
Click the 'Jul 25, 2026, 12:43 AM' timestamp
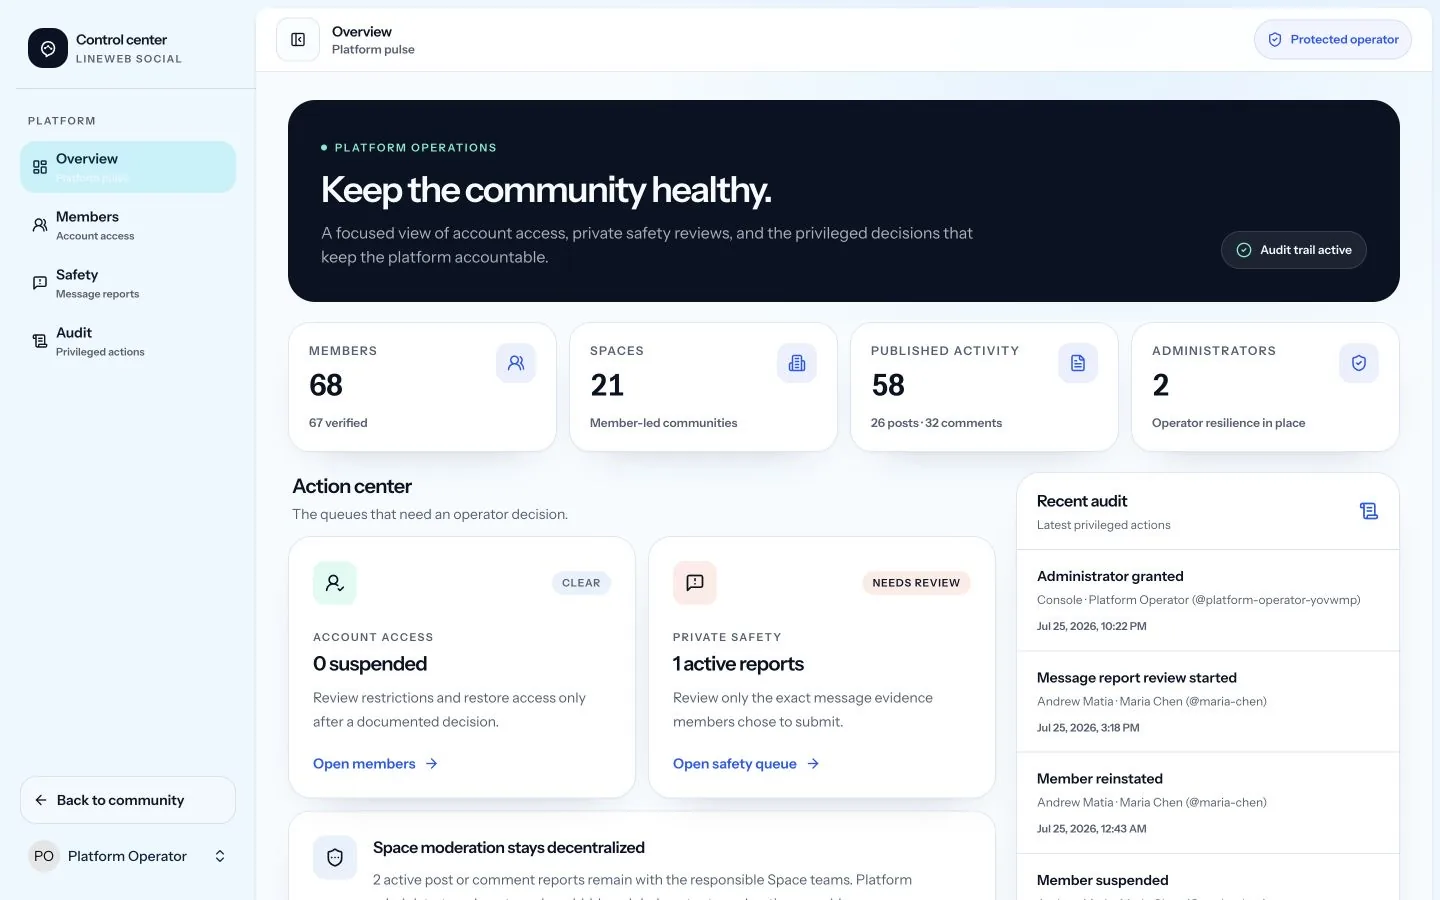(1092, 828)
